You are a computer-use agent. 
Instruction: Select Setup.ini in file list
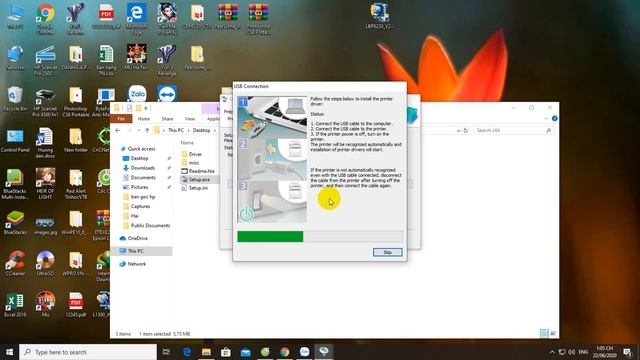[x=194, y=188]
